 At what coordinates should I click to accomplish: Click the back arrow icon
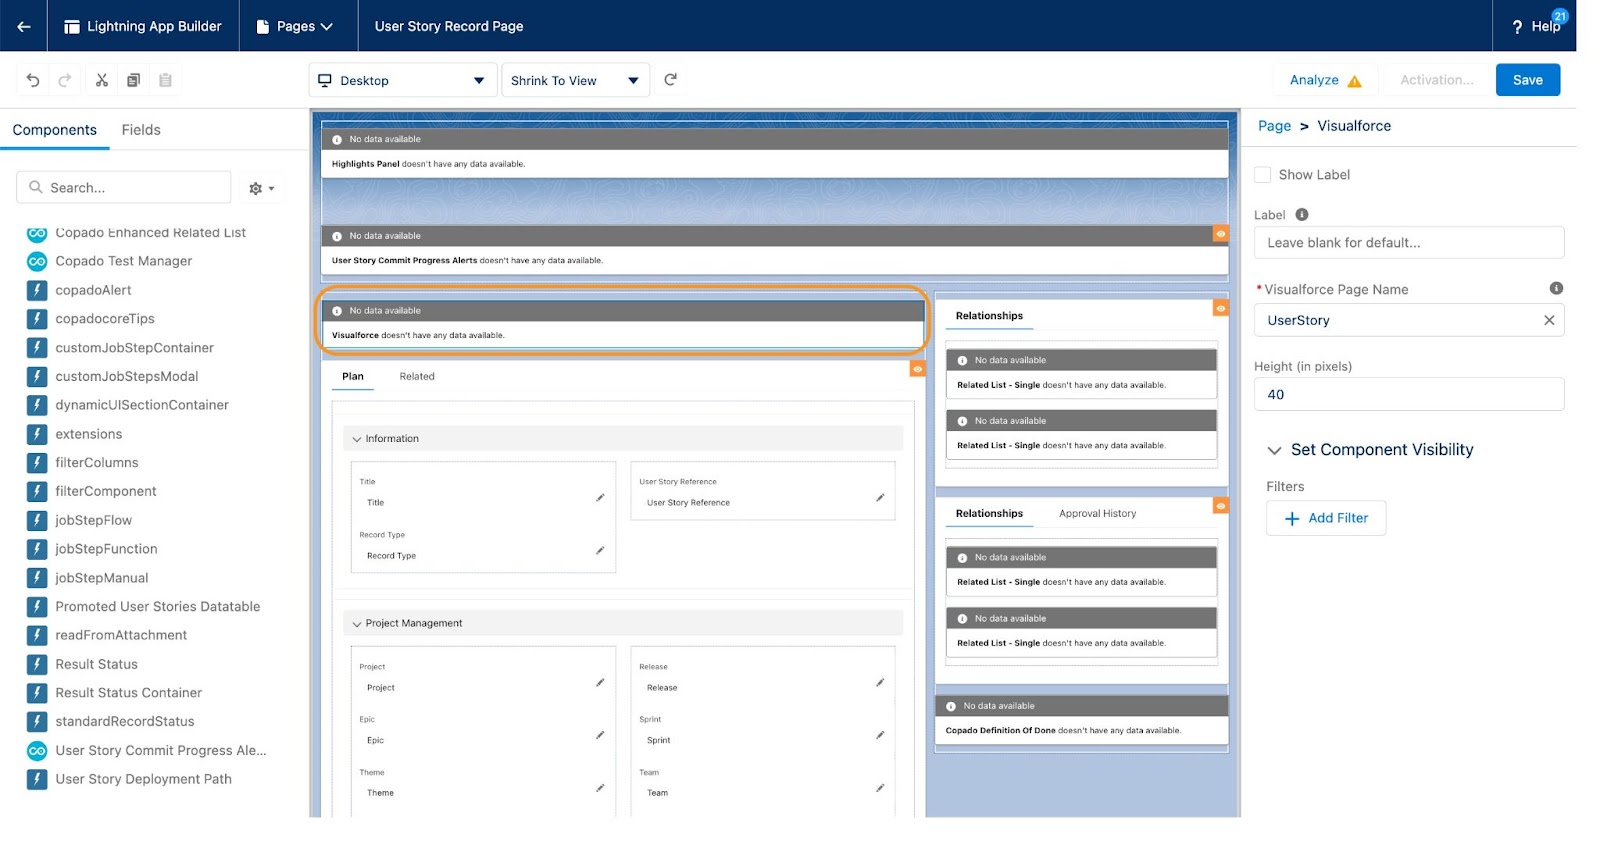(x=24, y=26)
